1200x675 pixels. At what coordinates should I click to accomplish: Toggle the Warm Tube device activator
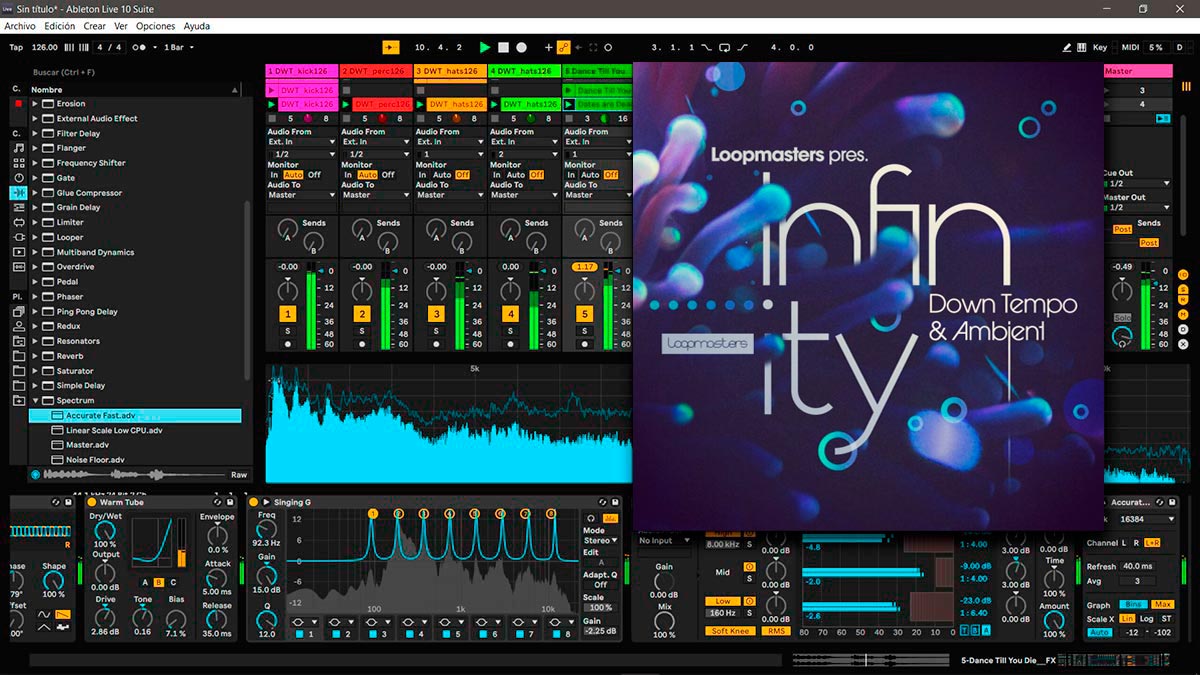pos(92,502)
